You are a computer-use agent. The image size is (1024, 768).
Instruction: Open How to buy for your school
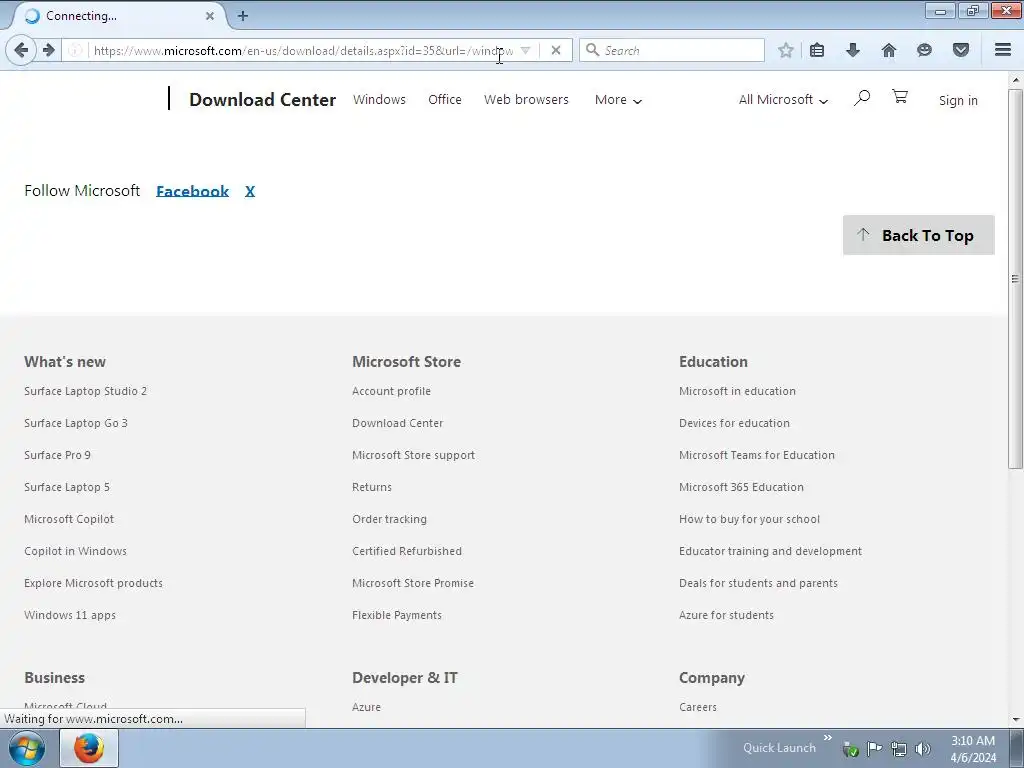point(750,519)
